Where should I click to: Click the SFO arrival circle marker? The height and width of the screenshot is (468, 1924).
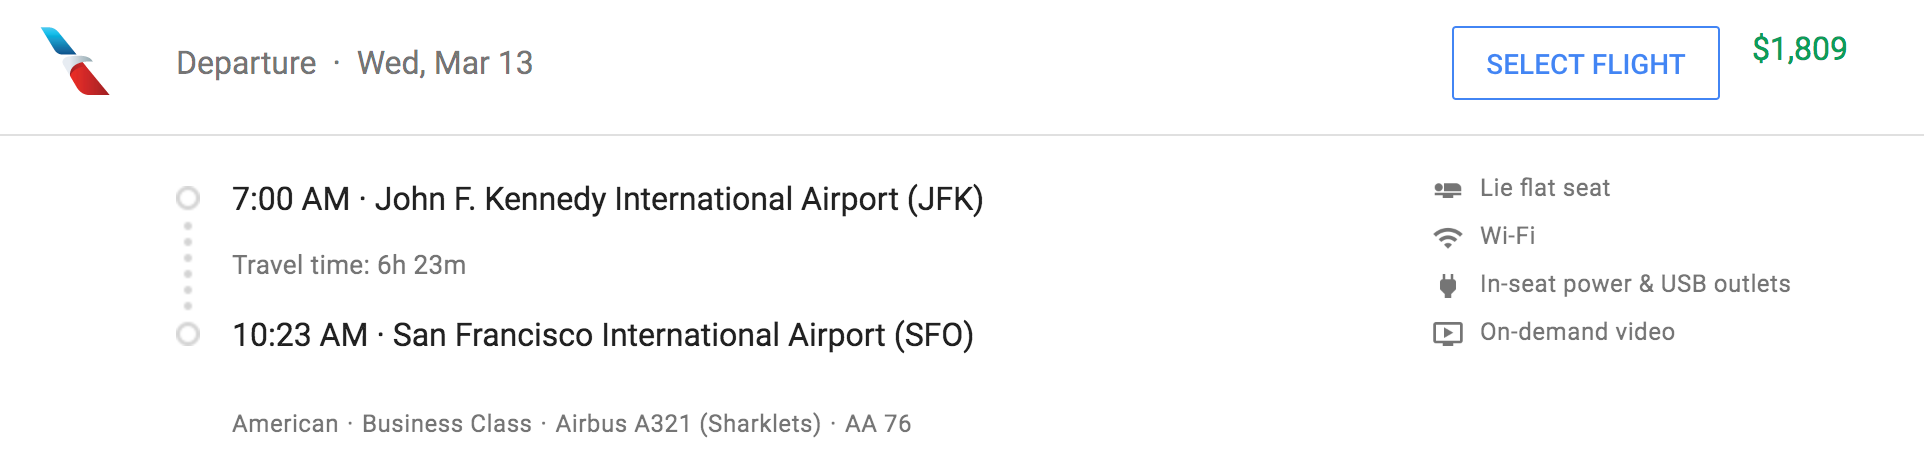tap(188, 334)
